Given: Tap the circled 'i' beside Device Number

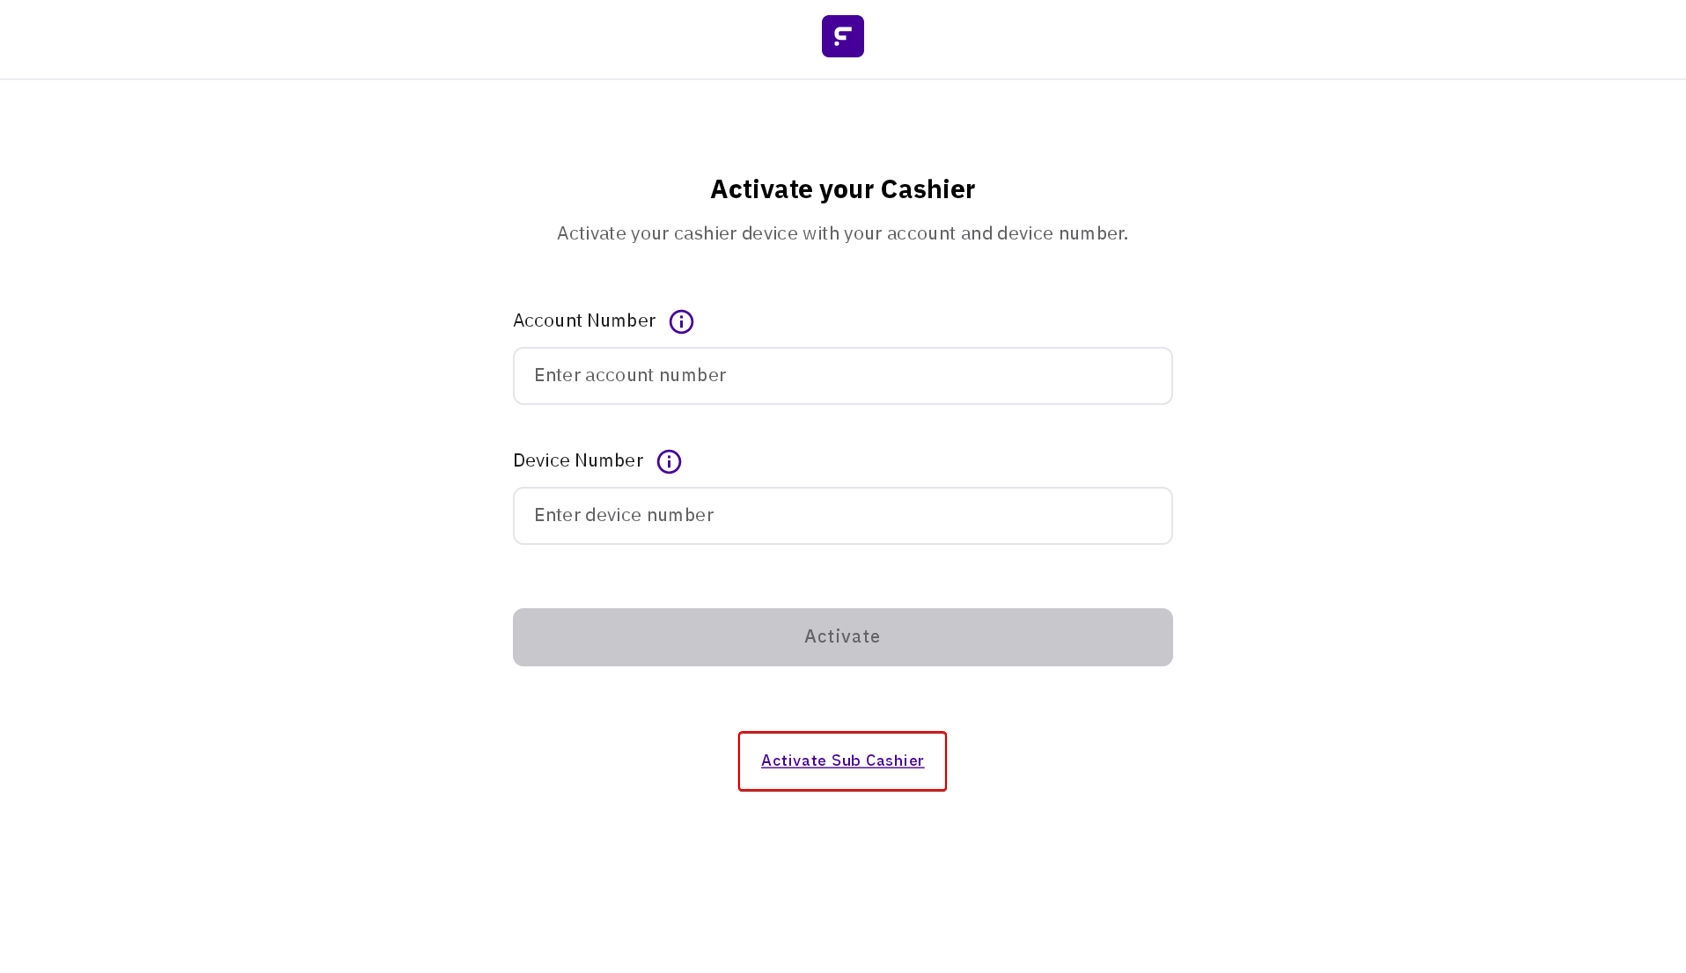Looking at the screenshot, I should tap(669, 462).
